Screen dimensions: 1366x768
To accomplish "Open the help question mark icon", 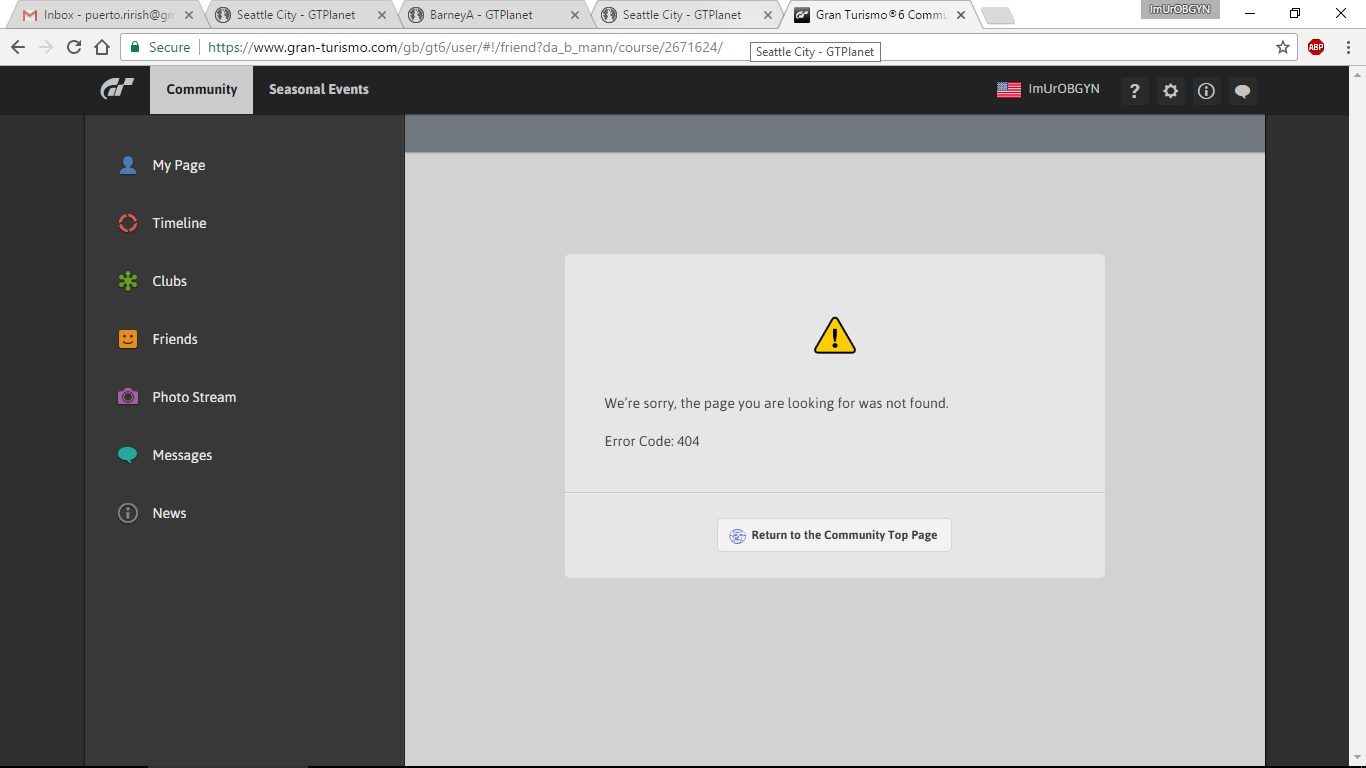I will tap(1134, 91).
